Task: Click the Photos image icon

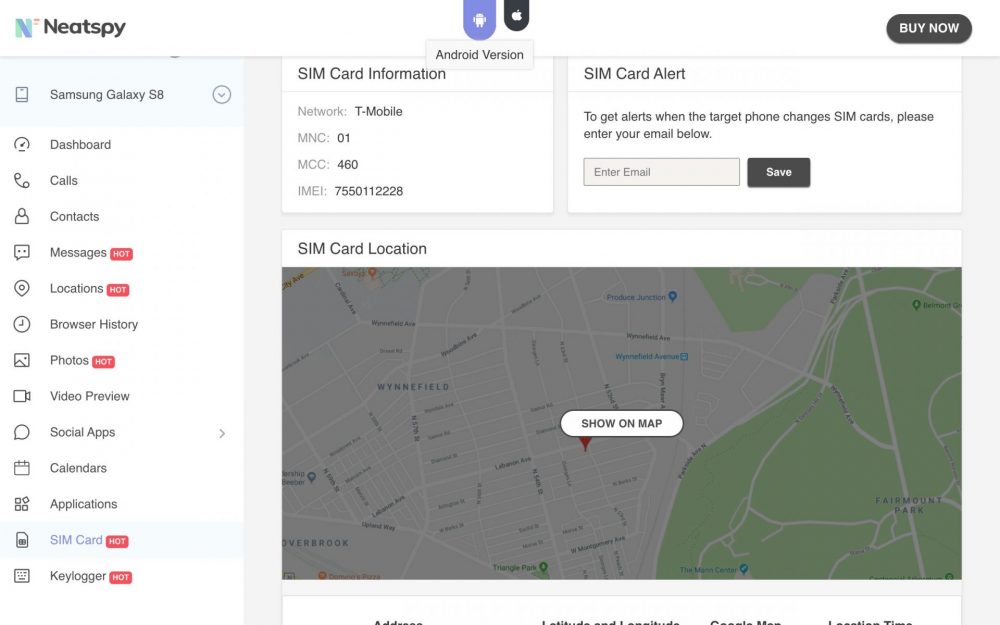Action: [x=22, y=360]
